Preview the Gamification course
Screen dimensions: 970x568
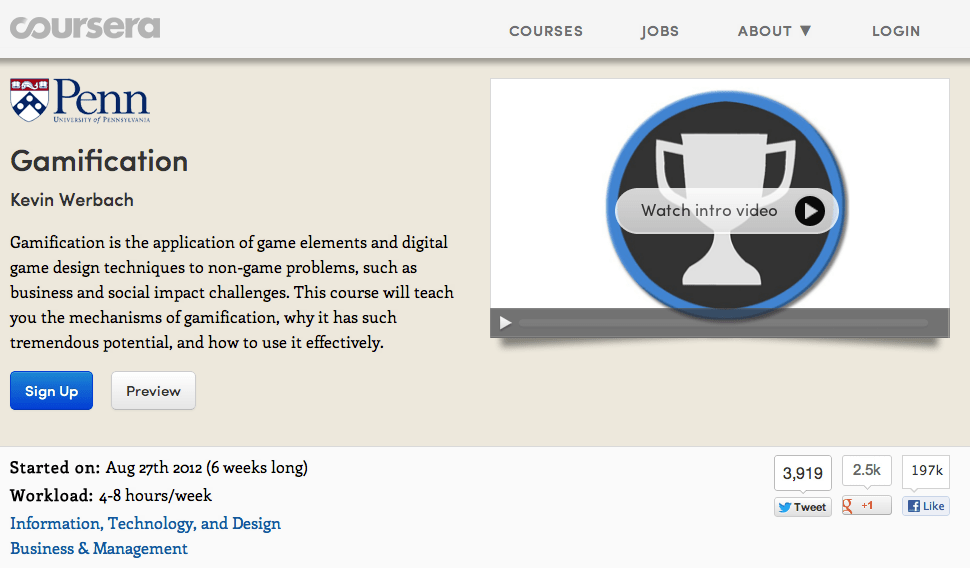pyautogui.click(x=153, y=390)
